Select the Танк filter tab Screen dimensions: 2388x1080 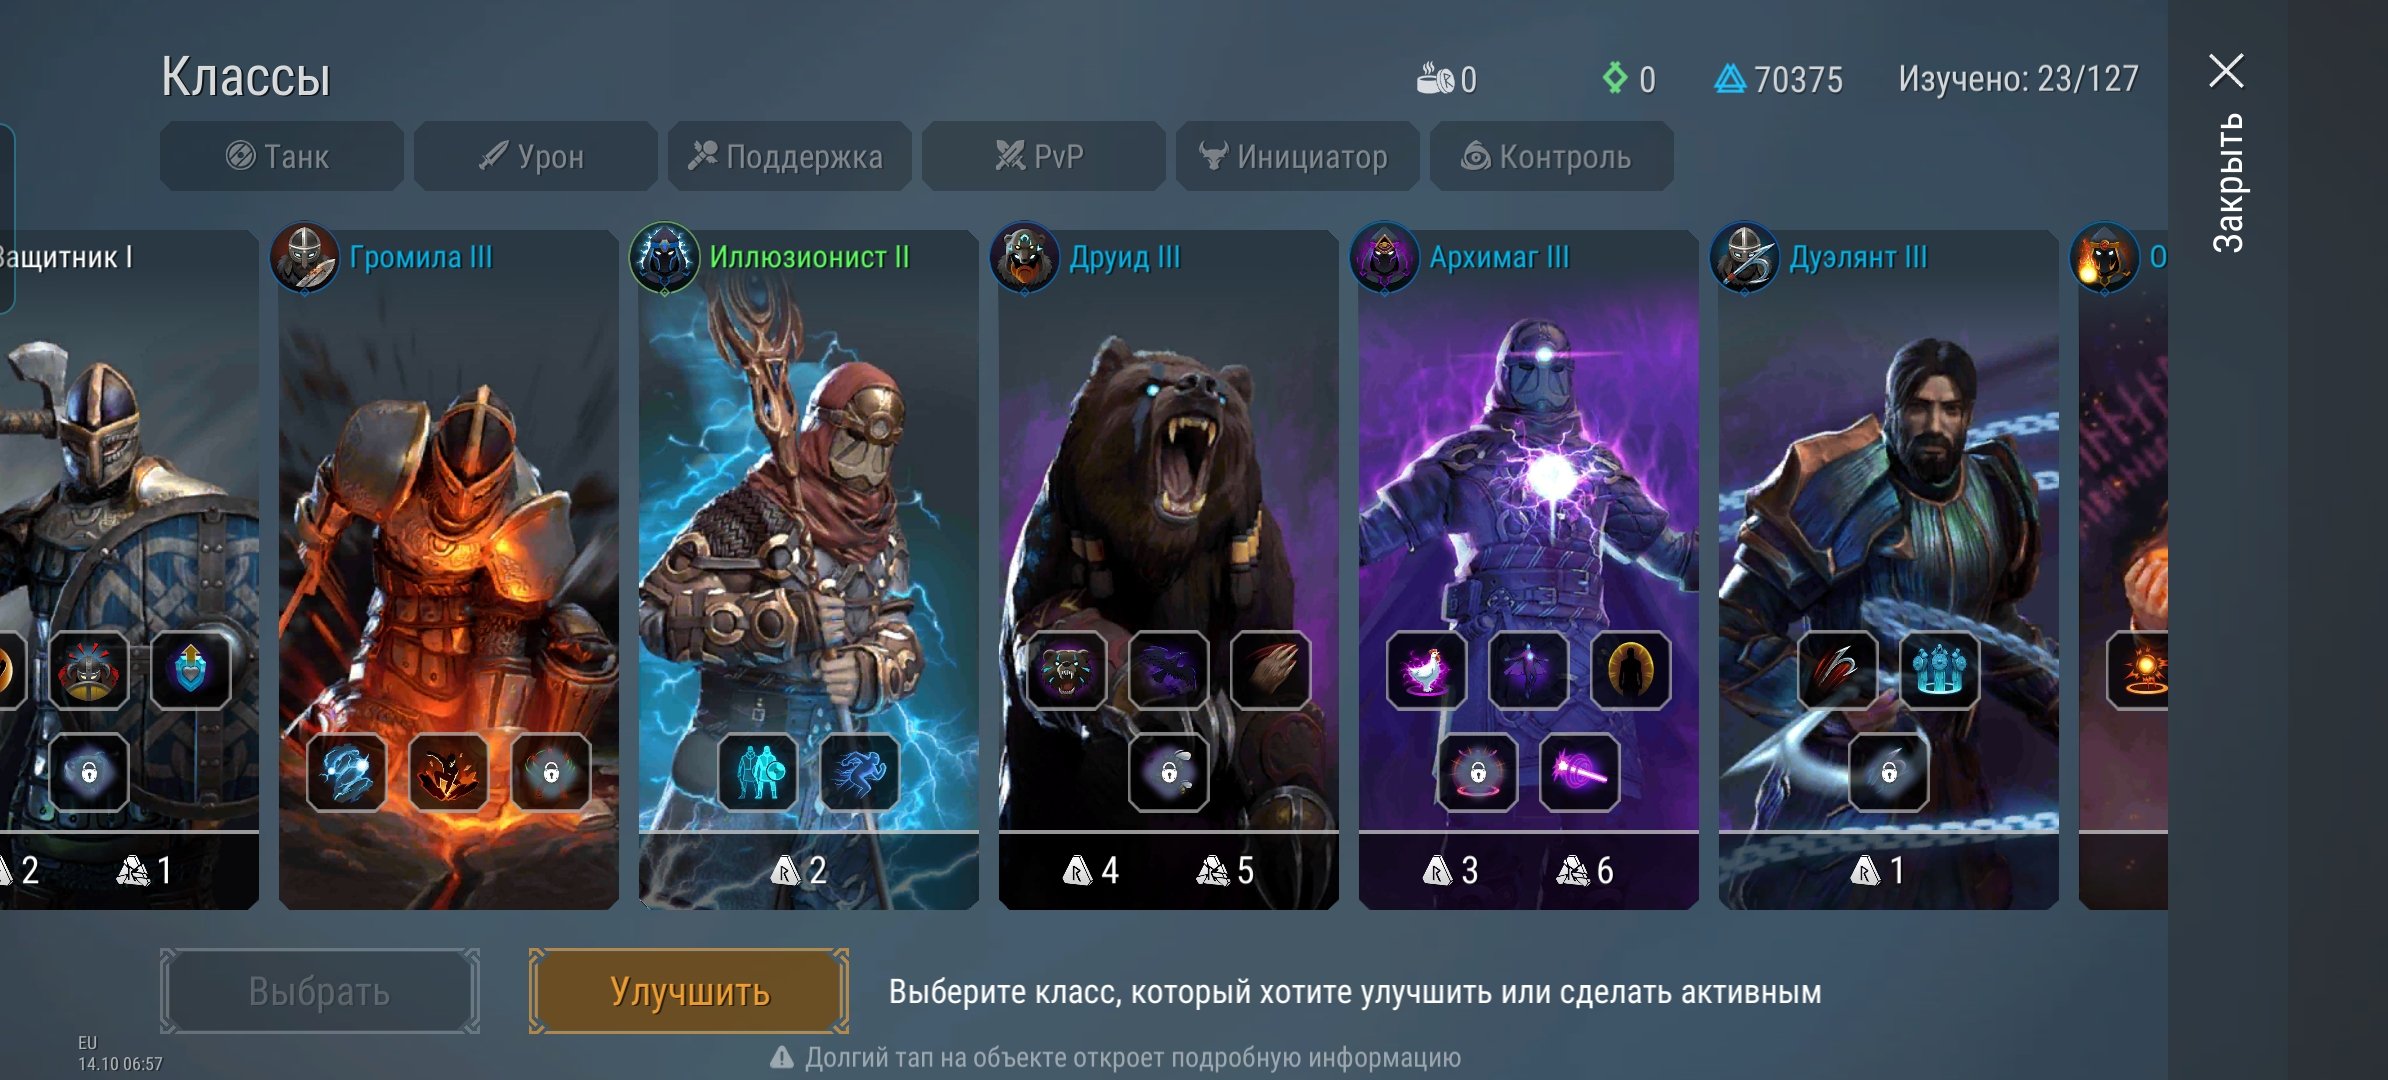pyautogui.click(x=281, y=156)
